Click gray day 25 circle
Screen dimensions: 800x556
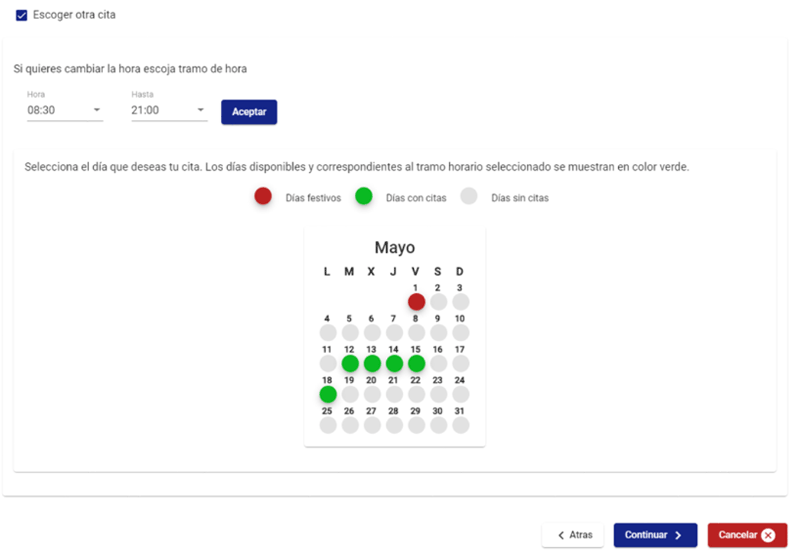coord(328,425)
